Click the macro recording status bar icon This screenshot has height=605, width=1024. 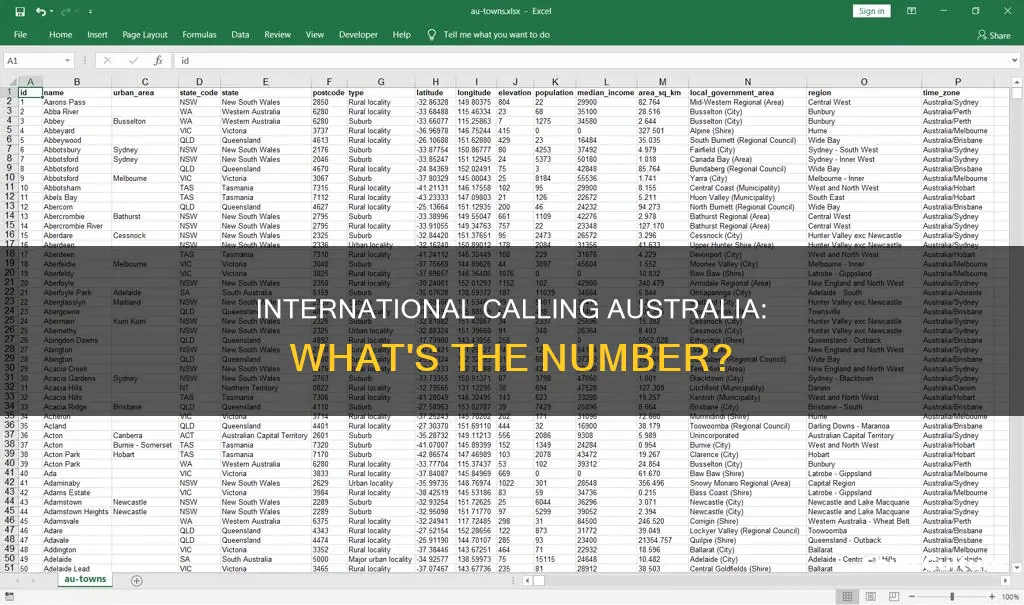pos(9,596)
